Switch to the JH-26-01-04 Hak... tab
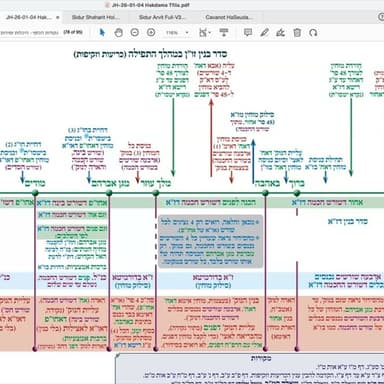The image size is (384, 384). point(28,17)
